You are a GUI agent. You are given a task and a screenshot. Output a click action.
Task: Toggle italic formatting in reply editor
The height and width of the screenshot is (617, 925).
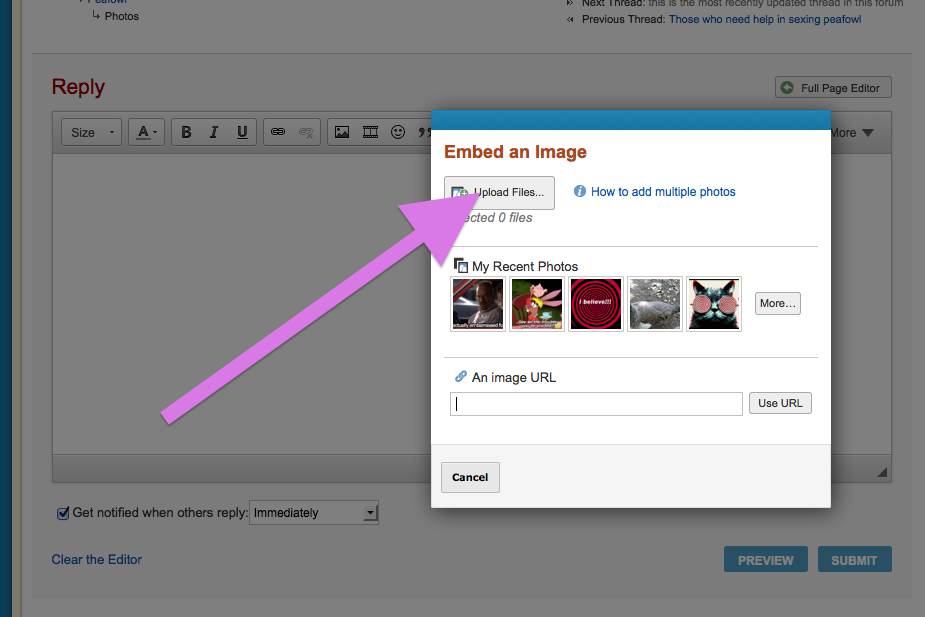click(x=214, y=132)
